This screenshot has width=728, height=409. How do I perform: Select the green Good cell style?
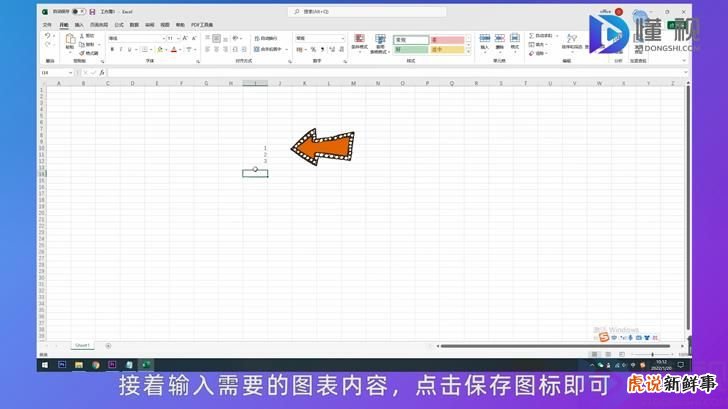pyautogui.click(x=411, y=49)
